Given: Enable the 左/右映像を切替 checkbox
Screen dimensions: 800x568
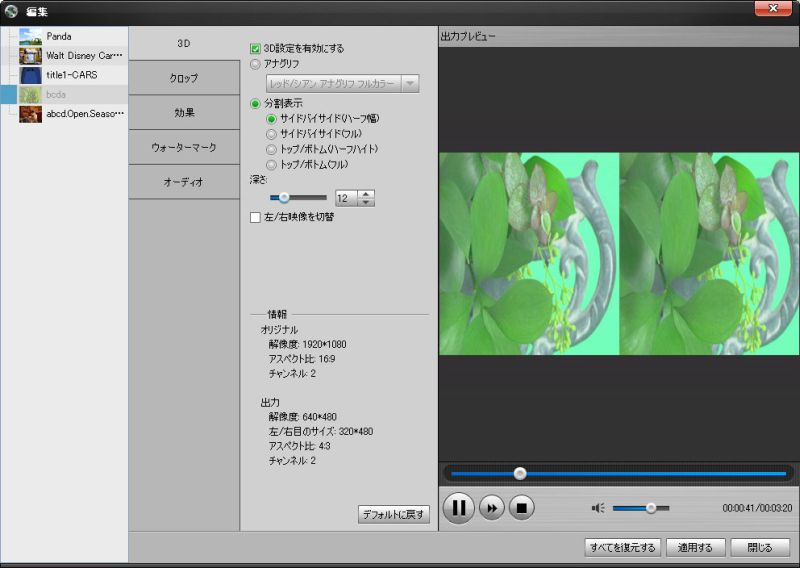Looking at the screenshot, I should click(255, 217).
